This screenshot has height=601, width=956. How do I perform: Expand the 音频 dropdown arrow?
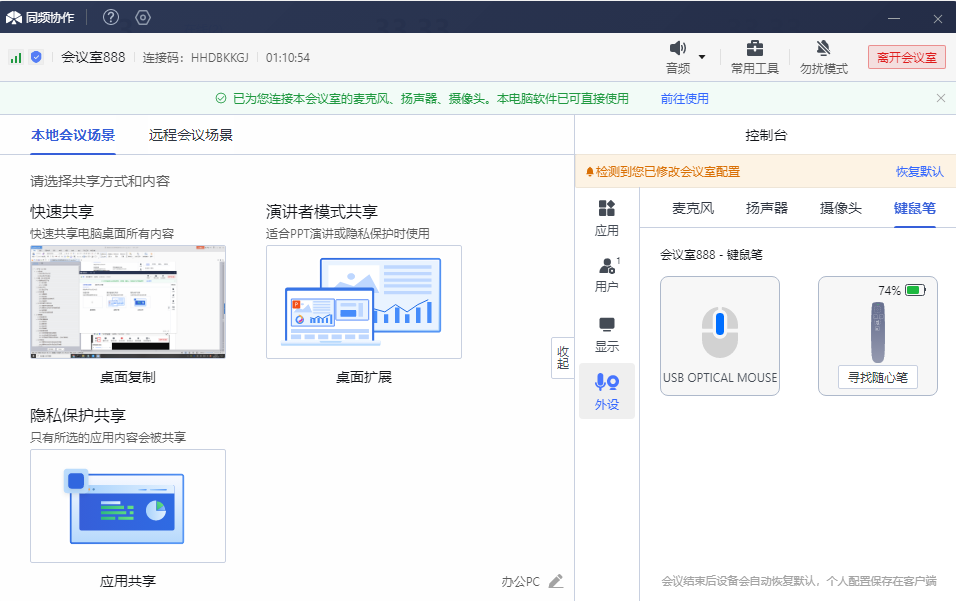[x=702, y=57]
